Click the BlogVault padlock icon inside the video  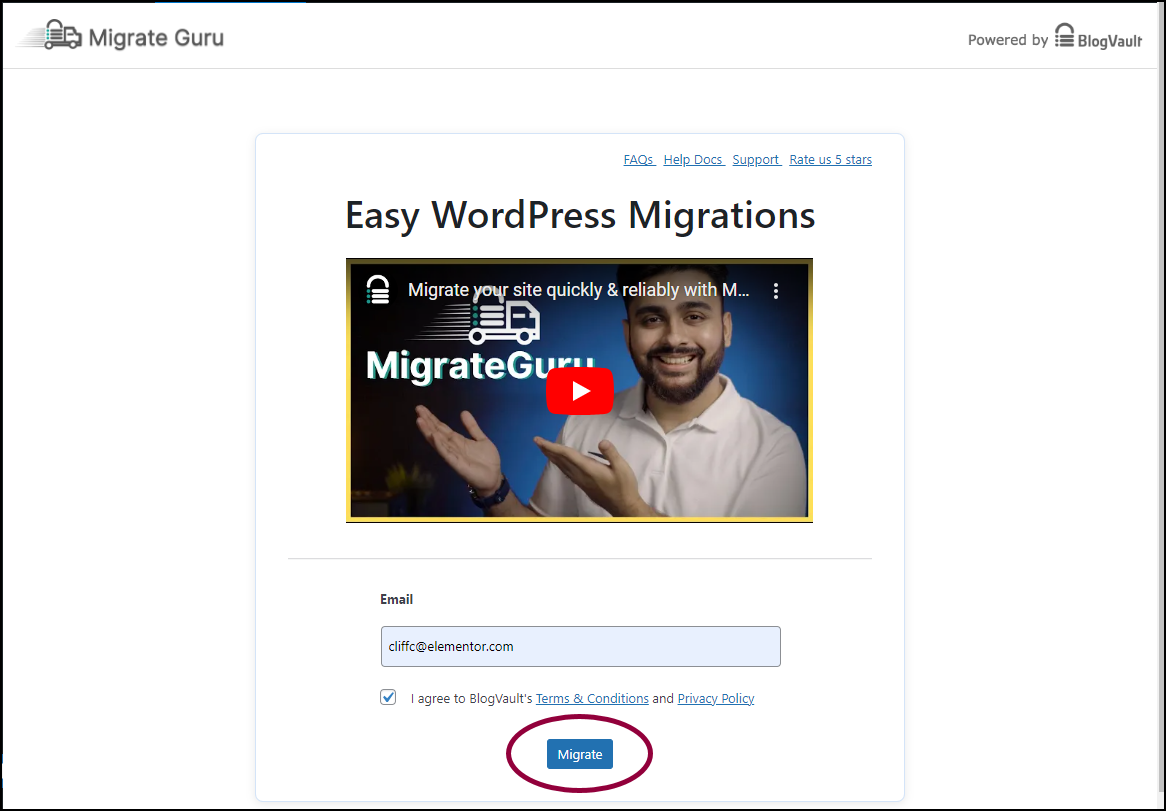378,289
